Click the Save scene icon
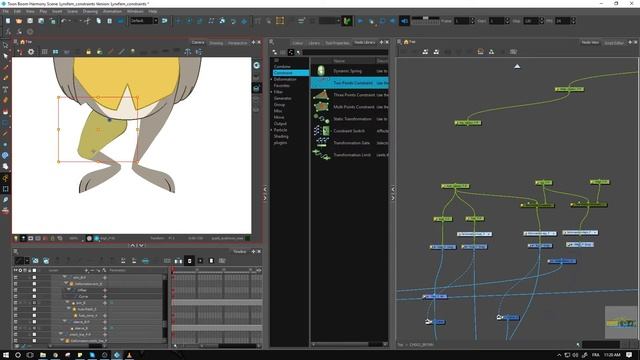The height and width of the screenshot is (360, 640). point(30,21)
